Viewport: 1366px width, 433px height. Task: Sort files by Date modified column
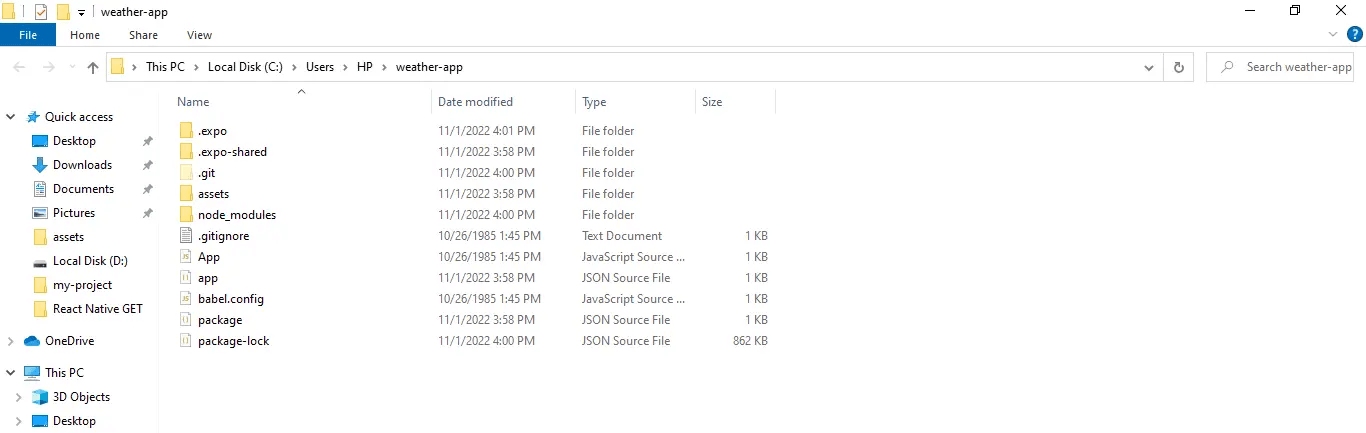475,102
